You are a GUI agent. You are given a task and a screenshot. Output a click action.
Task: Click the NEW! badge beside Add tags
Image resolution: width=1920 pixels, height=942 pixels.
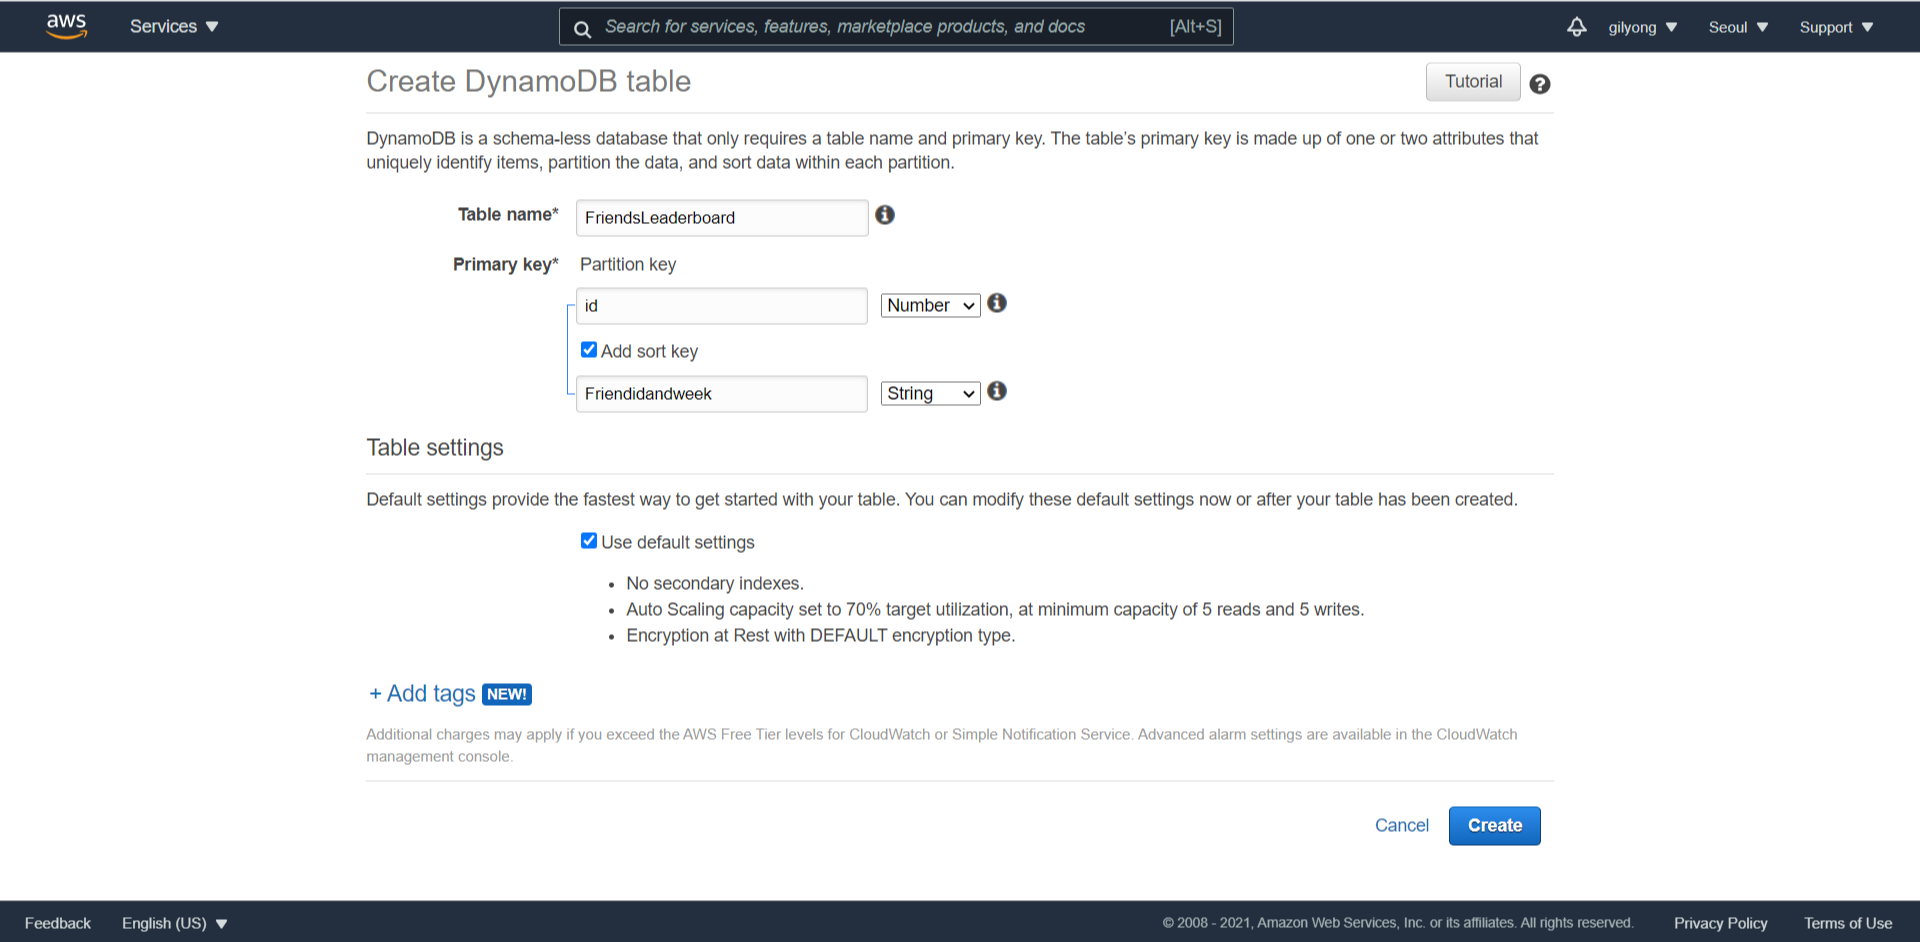[507, 694]
